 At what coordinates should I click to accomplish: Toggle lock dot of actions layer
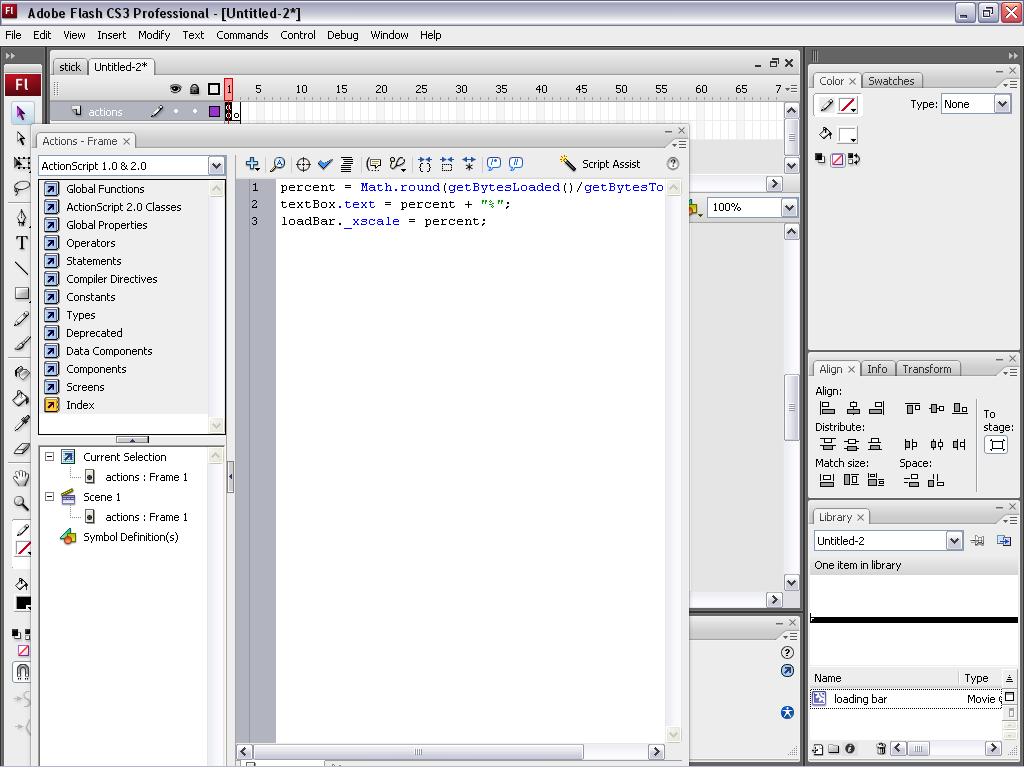click(x=194, y=112)
